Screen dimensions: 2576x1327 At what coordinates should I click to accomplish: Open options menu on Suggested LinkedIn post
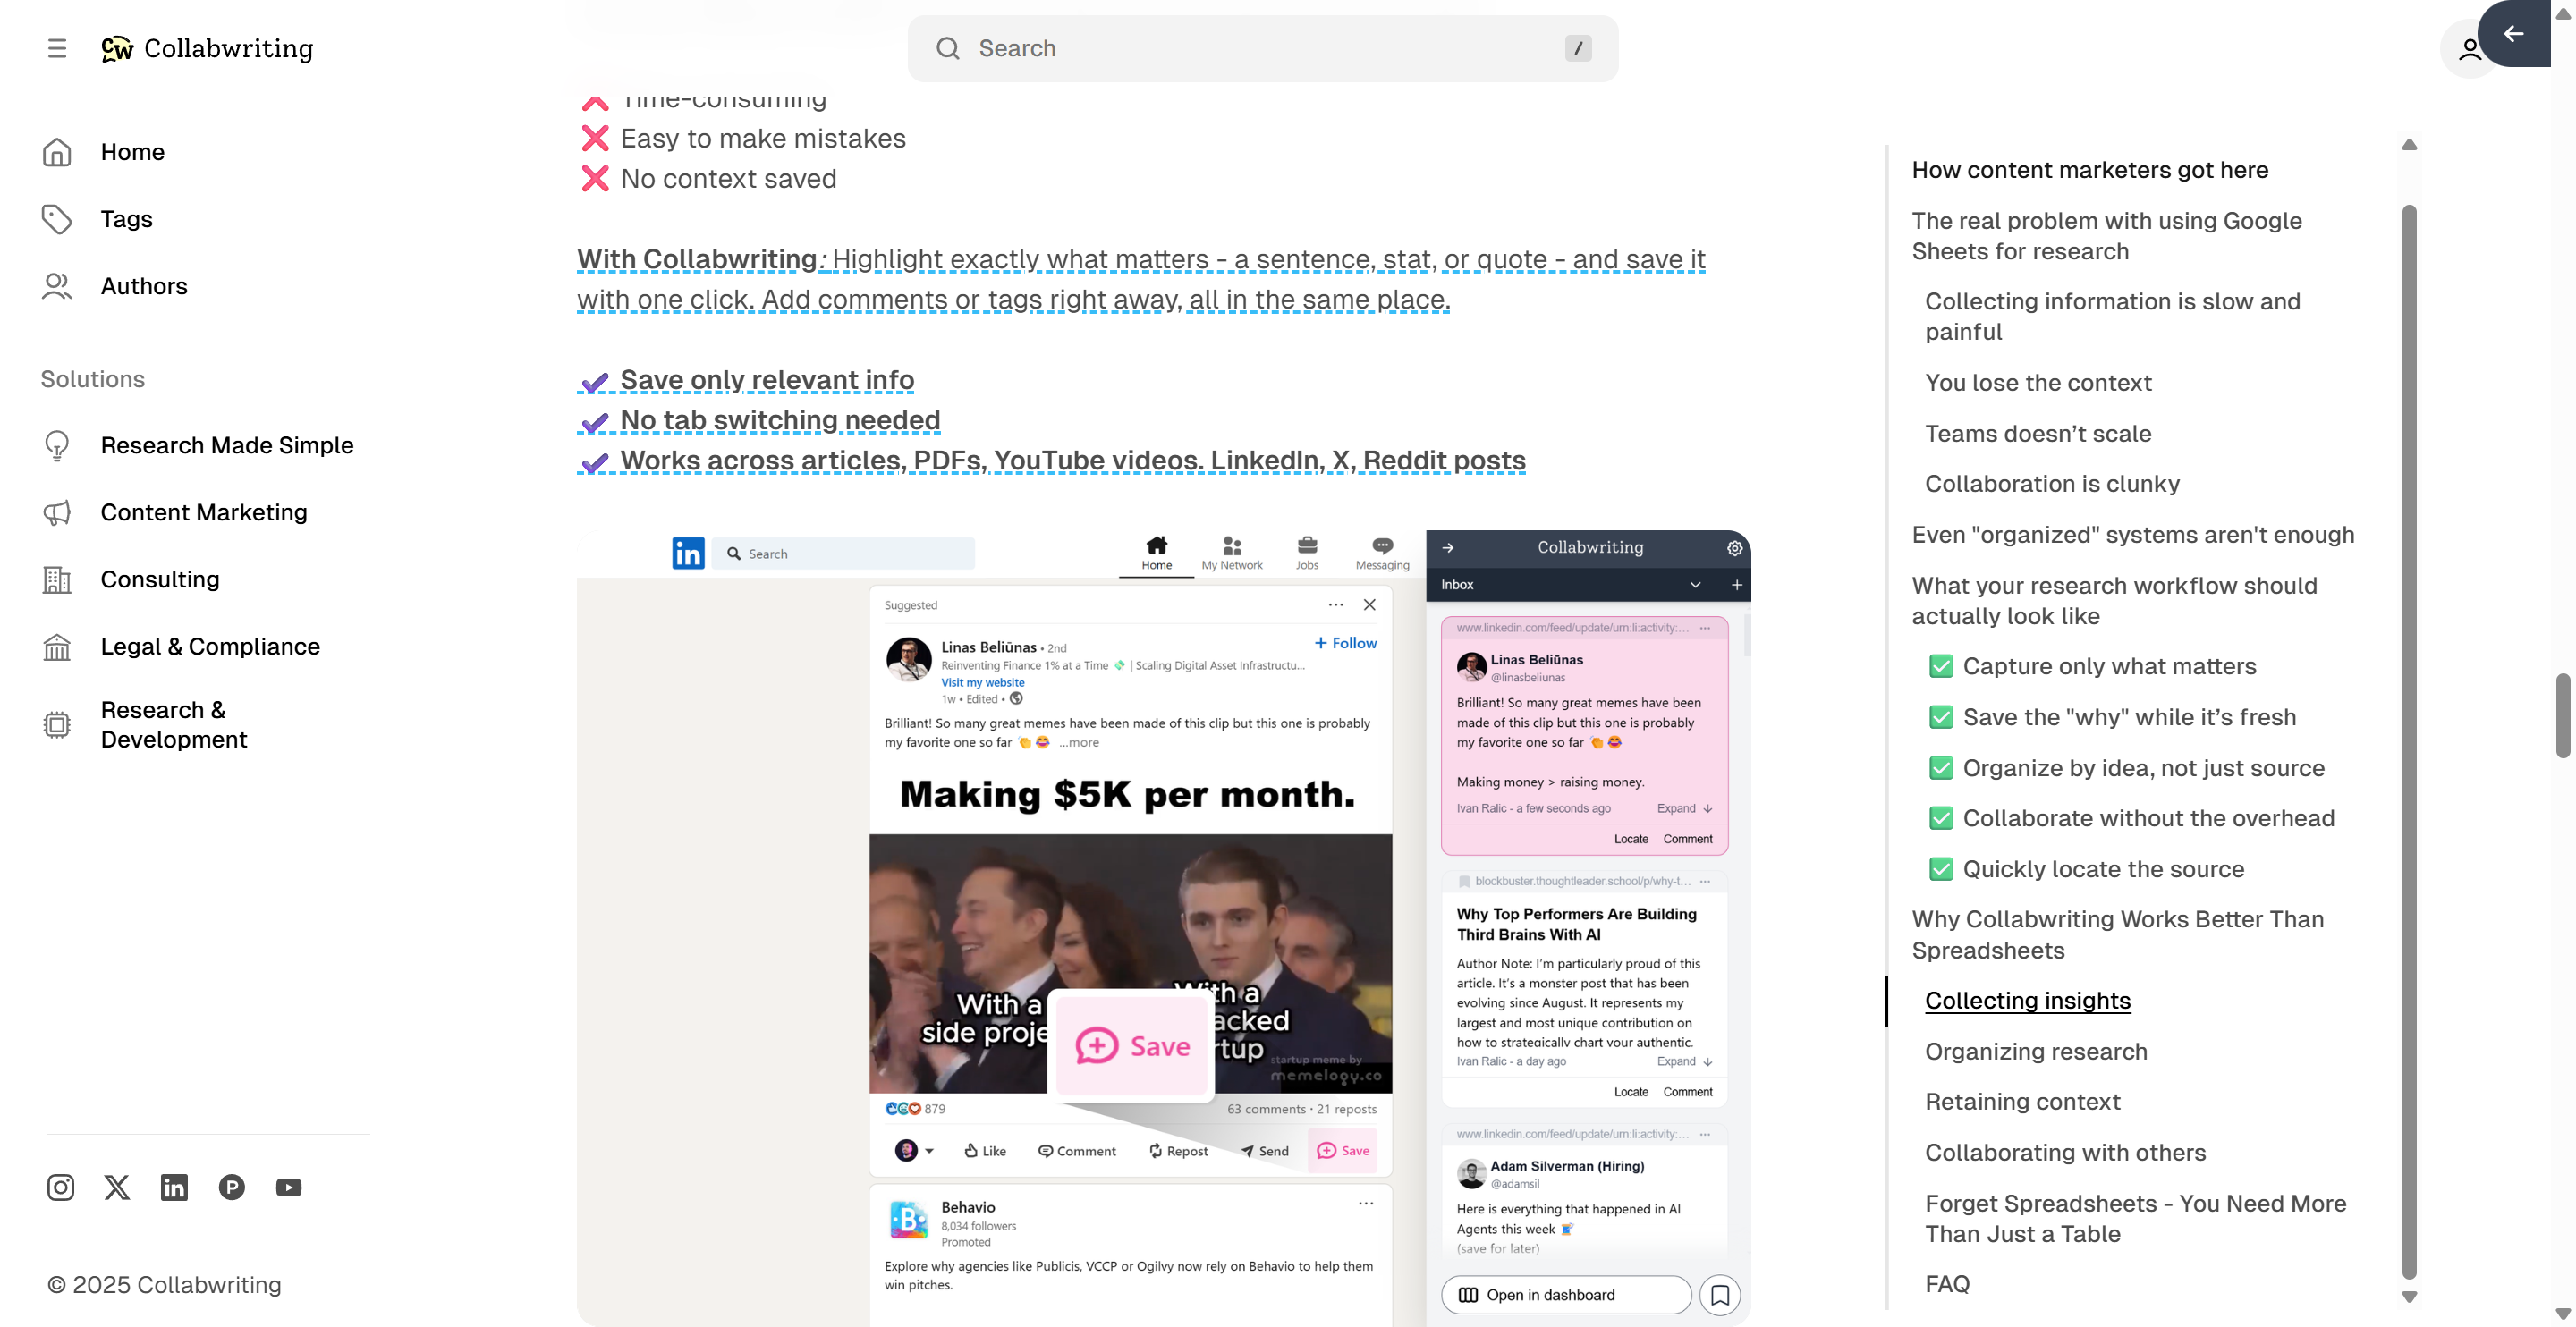click(1335, 604)
